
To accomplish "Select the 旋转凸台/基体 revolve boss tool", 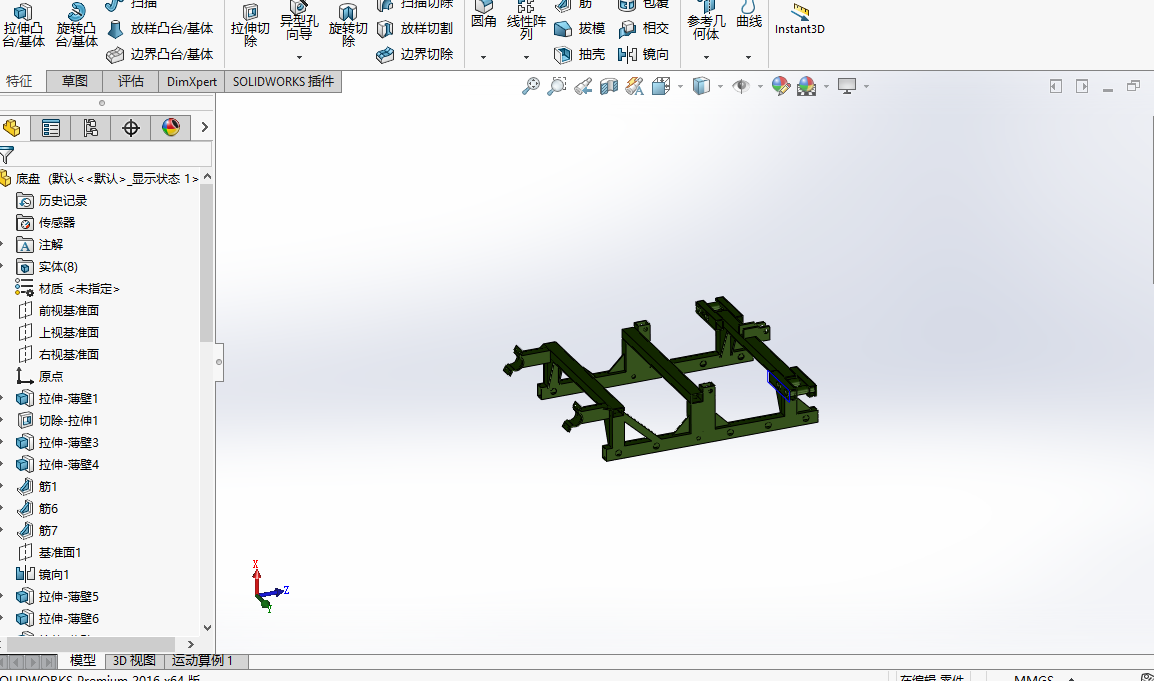I will [77, 26].
